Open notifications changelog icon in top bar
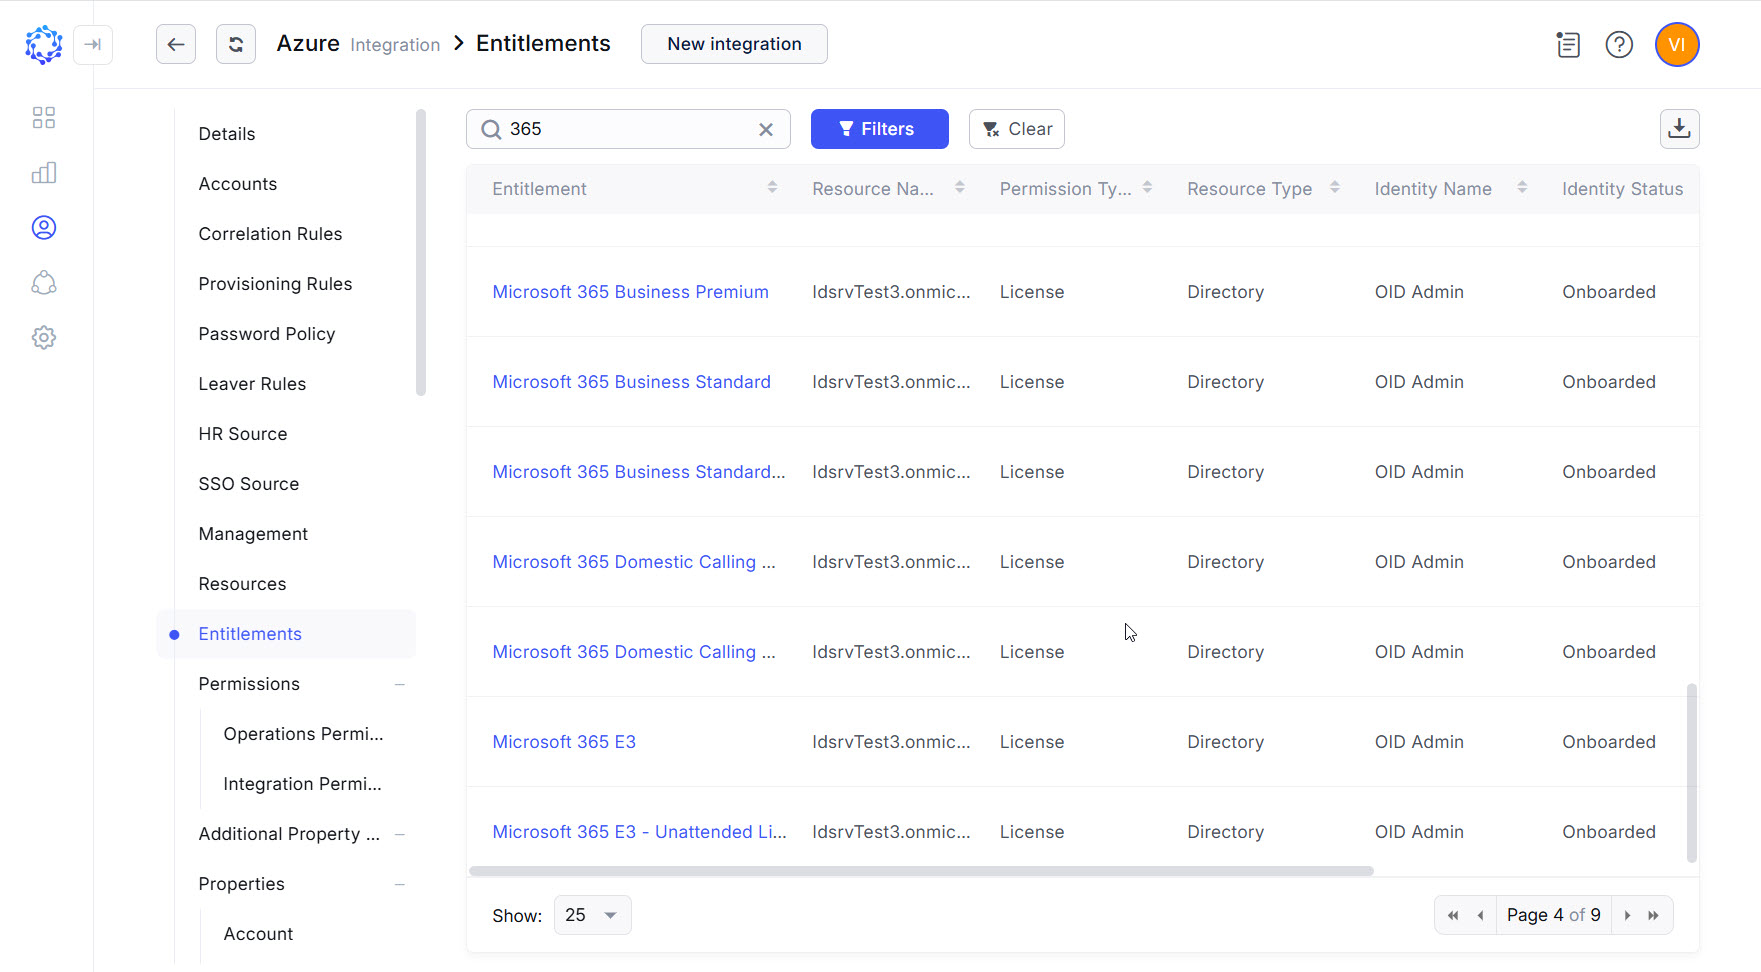Screen dimensions: 1761x972 [x=1567, y=44]
